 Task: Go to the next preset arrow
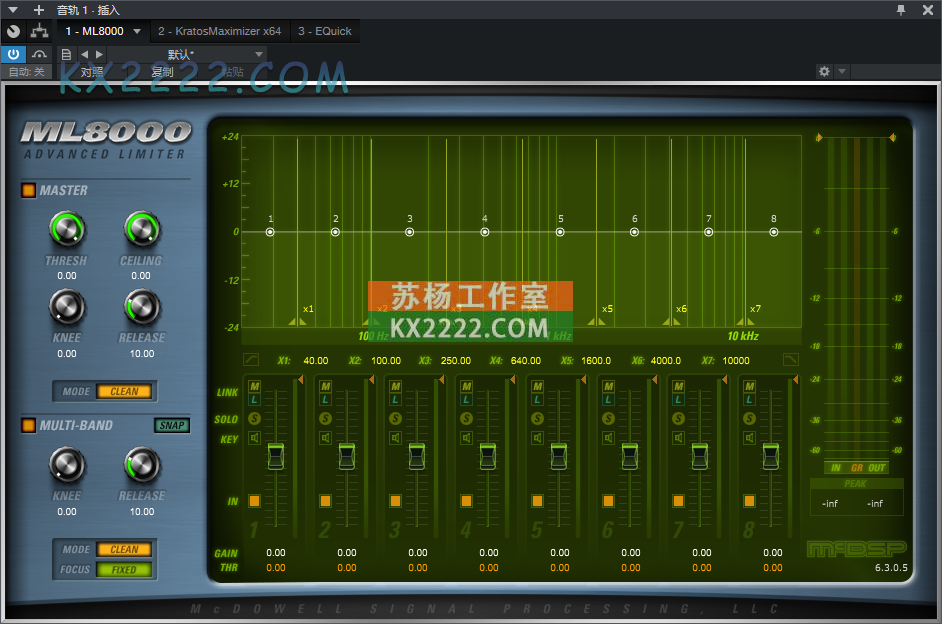point(99,55)
